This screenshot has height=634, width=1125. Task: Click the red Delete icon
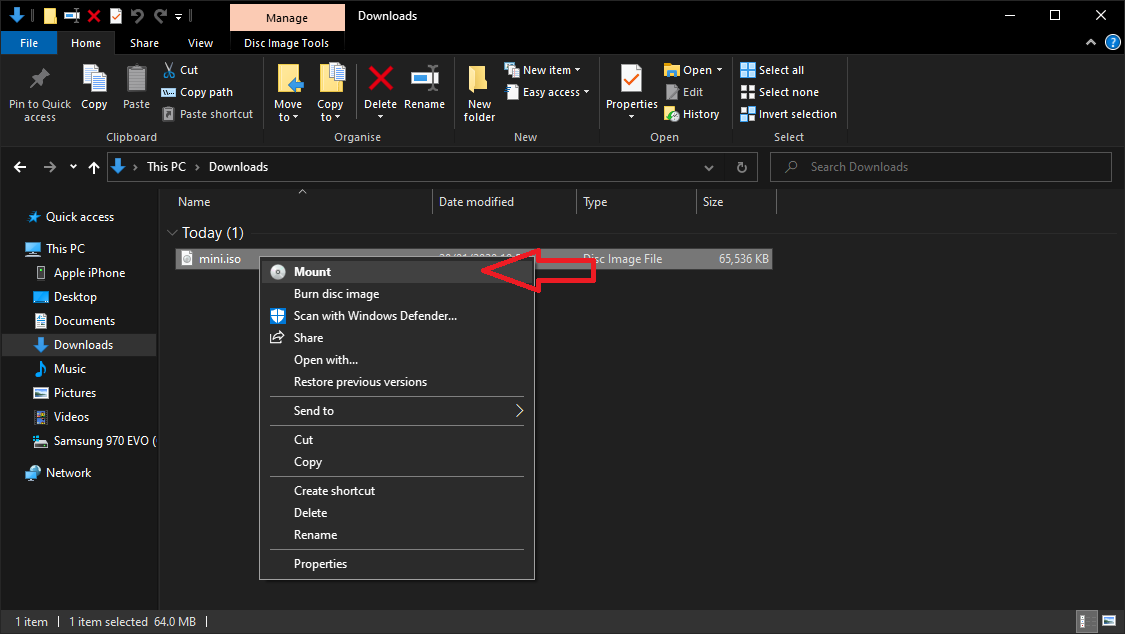pos(380,78)
